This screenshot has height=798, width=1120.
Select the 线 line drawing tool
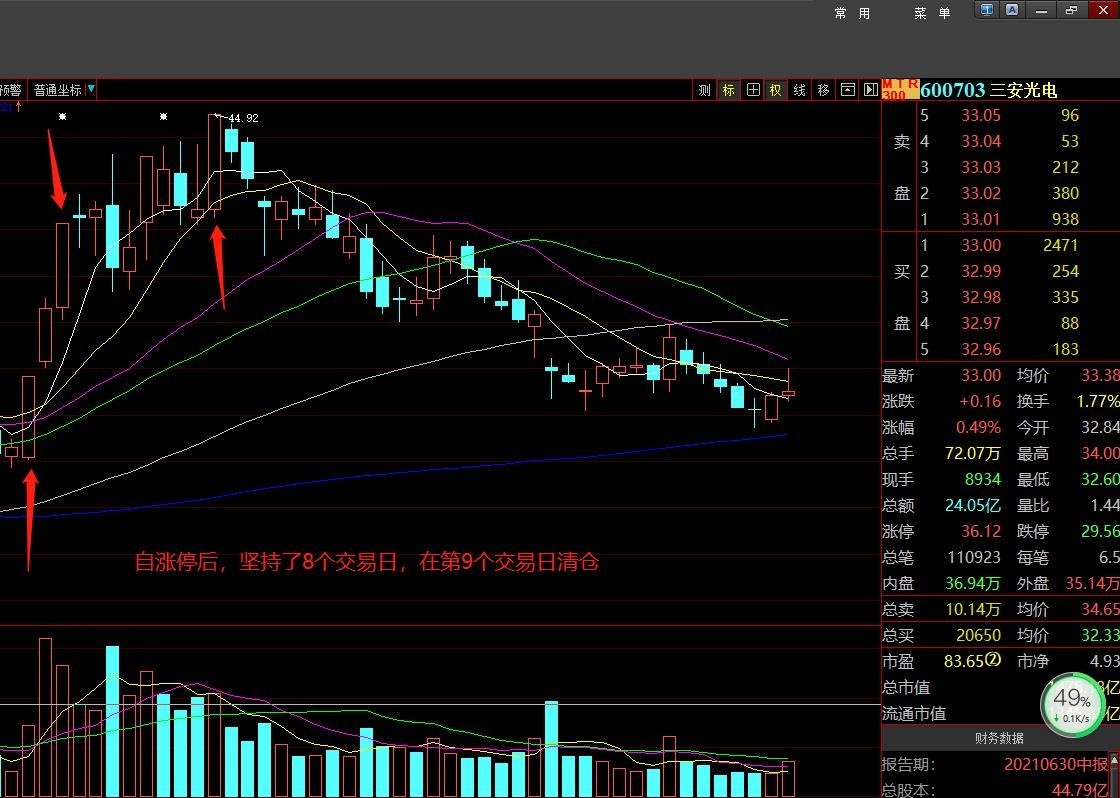799,90
